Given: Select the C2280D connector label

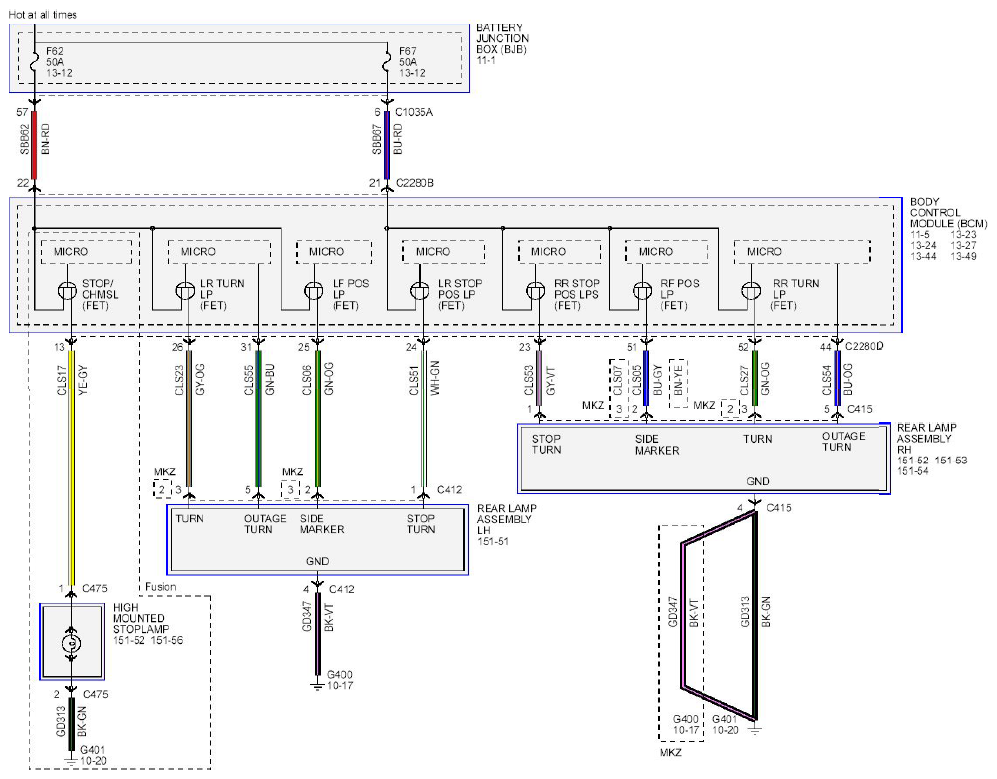Looking at the screenshot, I should (x=864, y=347).
